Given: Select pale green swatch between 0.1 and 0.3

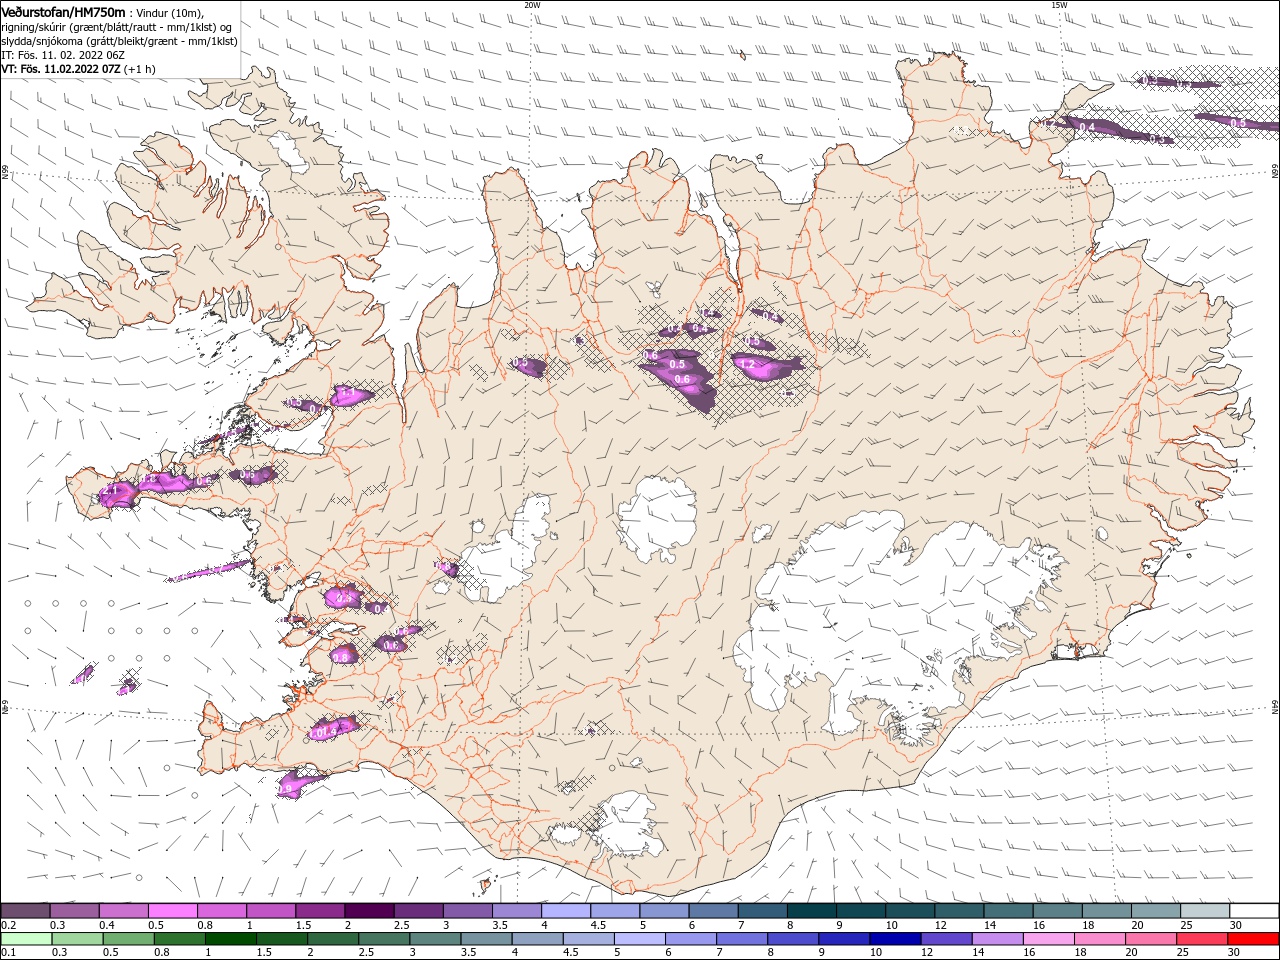Looking at the screenshot, I should (x=26, y=939).
